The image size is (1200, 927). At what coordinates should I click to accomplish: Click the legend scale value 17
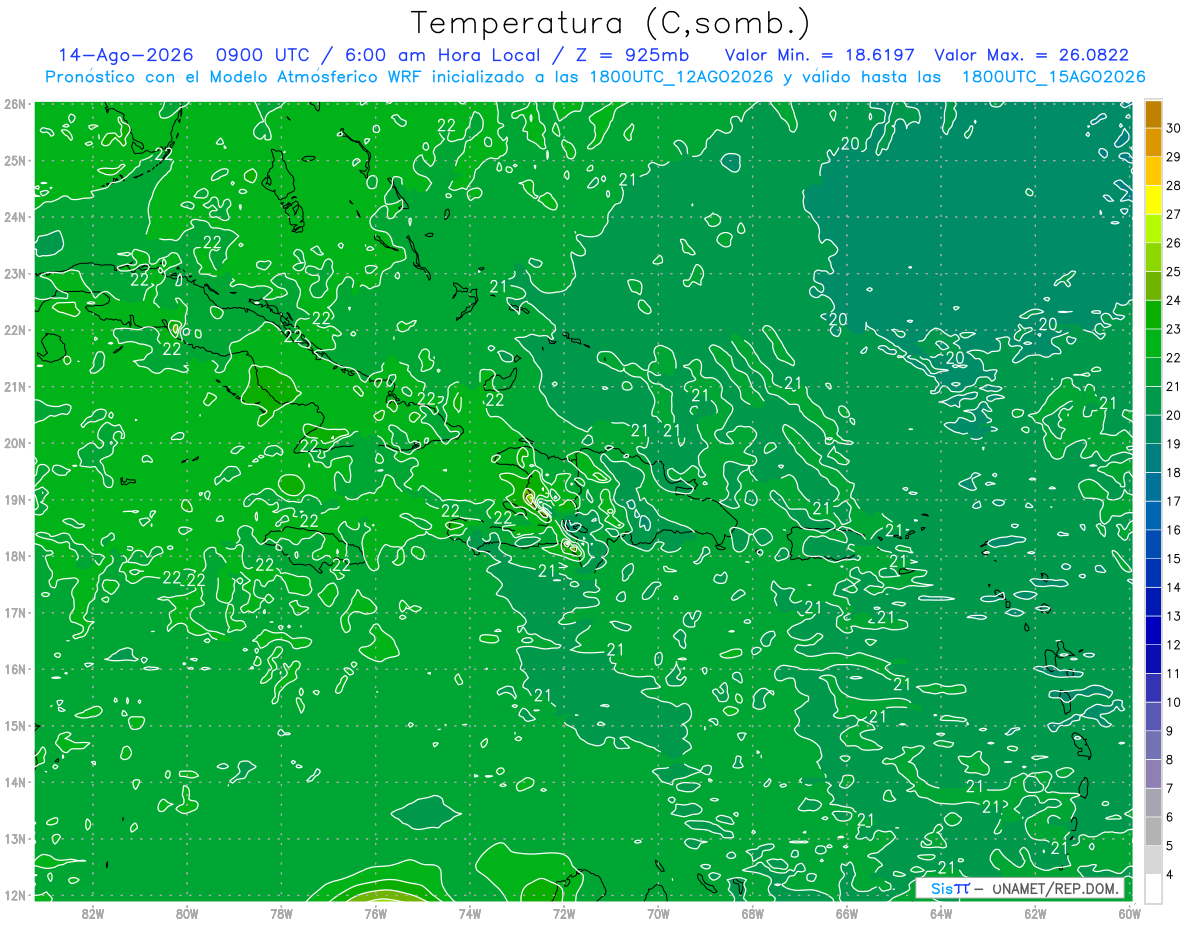(x=1174, y=502)
